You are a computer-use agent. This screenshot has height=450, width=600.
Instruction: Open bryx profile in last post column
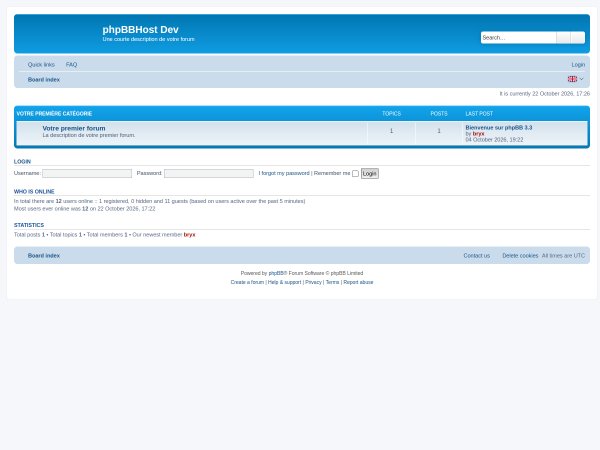pyautogui.click(x=478, y=134)
